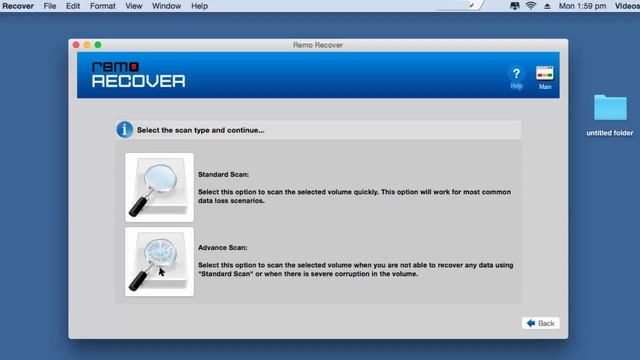
Task: Open the File menu
Action: click(50, 6)
